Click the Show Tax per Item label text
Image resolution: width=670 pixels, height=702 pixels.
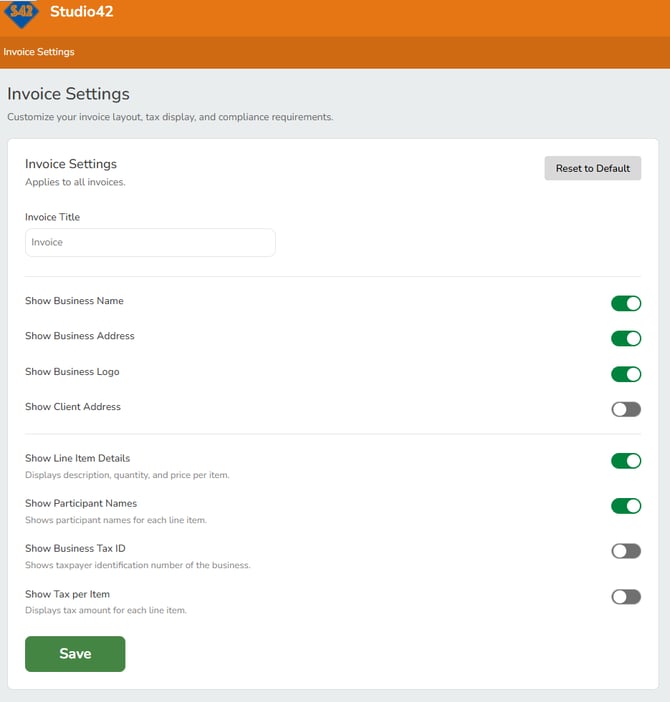(x=67, y=594)
